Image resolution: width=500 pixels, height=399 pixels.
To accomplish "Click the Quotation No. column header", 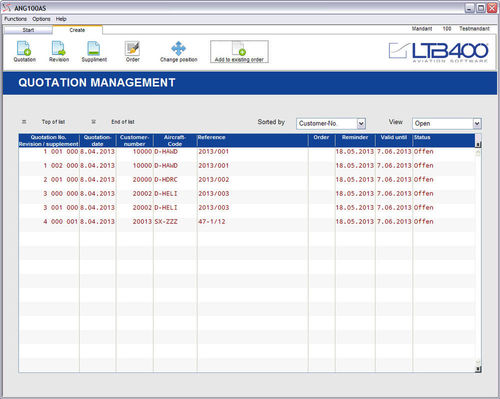I will coord(49,141).
